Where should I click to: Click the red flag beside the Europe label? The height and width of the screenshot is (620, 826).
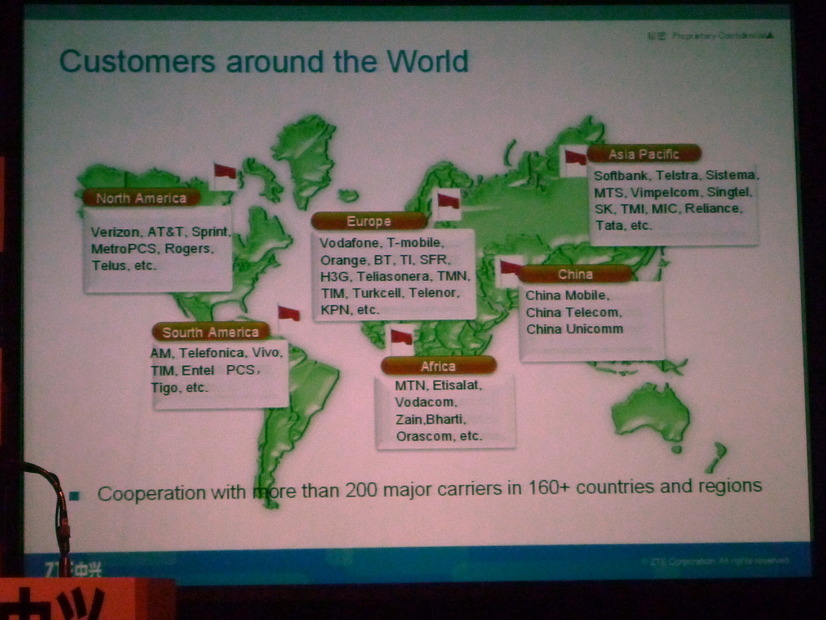(449, 201)
